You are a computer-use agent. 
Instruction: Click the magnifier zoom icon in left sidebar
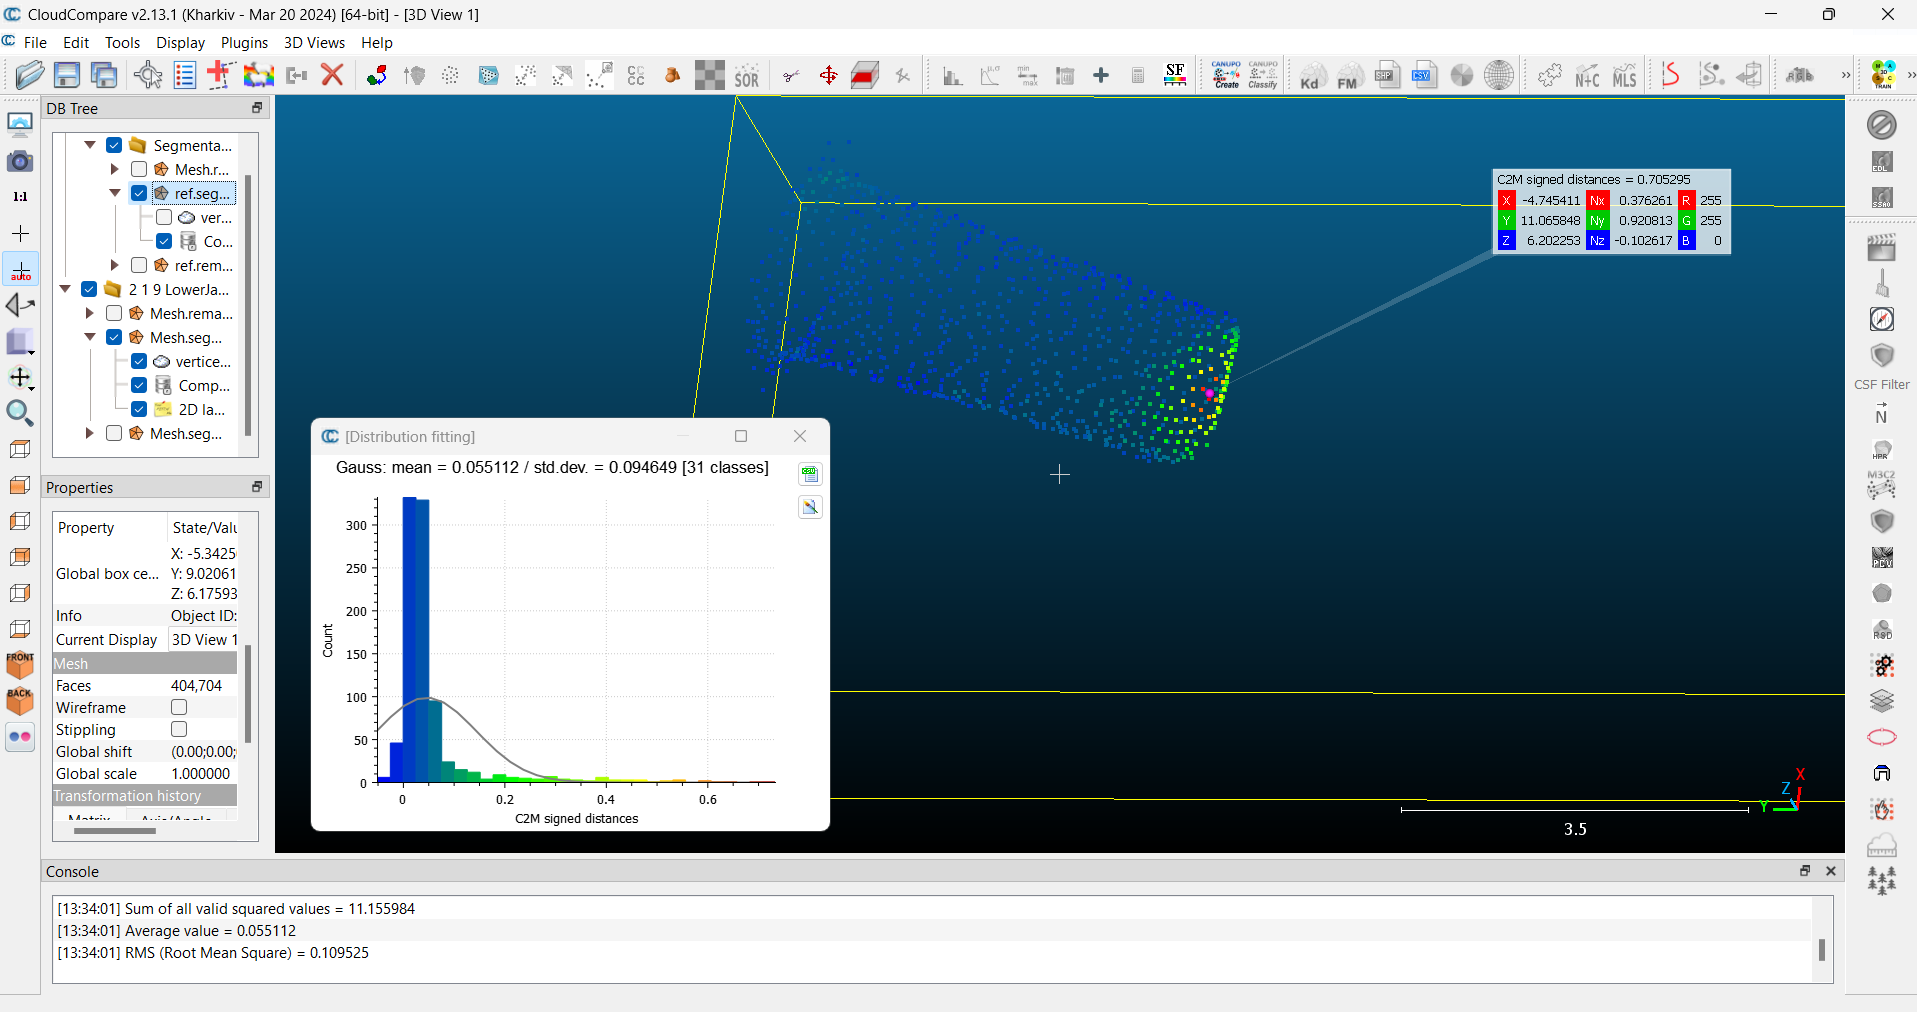click(x=20, y=413)
